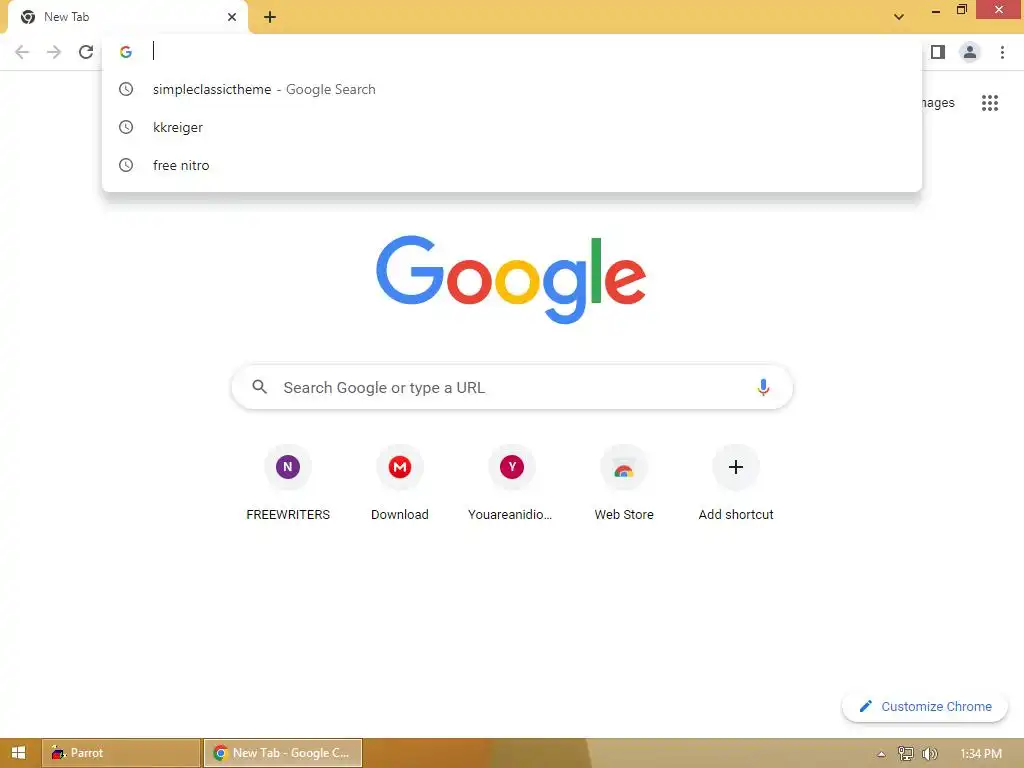The width and height of the screenshot is (1024, 768).
Task: Open the Windows Start button
Action: 18,753
